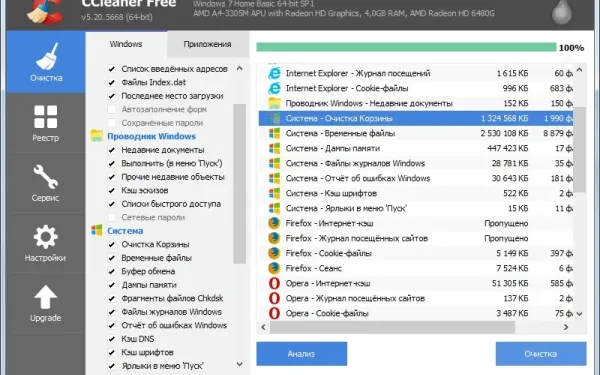
Task: Collapse the Проводник Windows group header
Action: (x=151, y=136)
